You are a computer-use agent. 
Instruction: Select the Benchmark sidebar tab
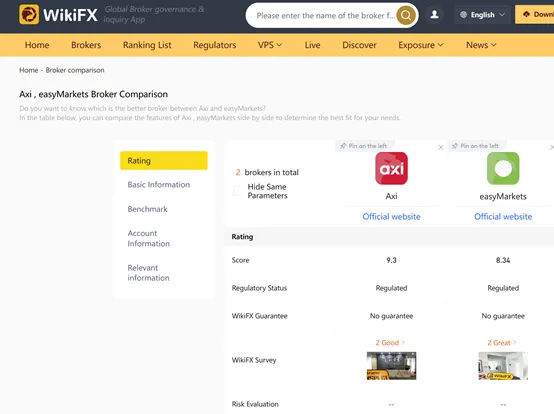point(147,209)
